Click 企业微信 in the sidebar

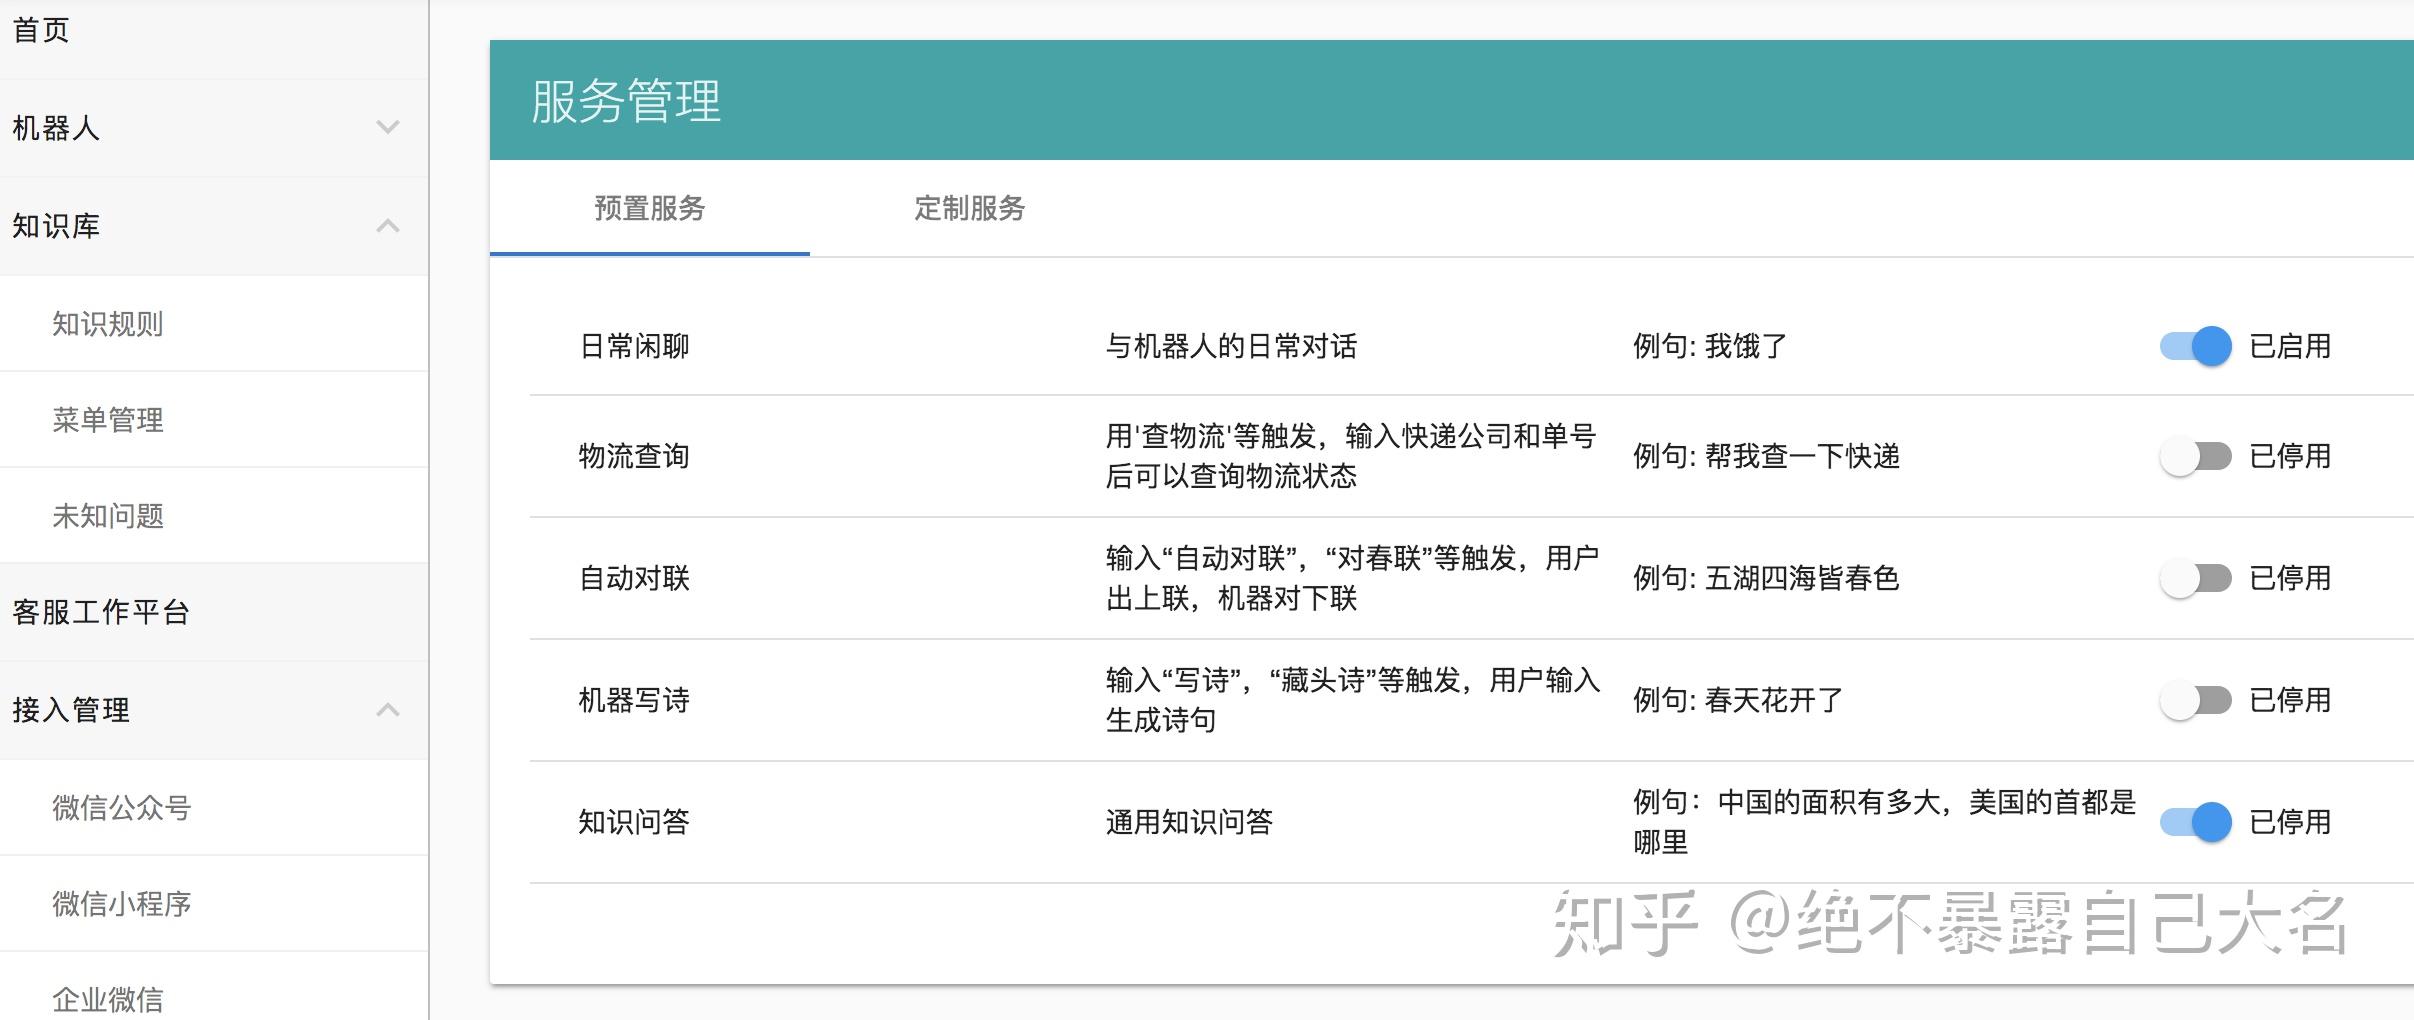tap(108, 998)
